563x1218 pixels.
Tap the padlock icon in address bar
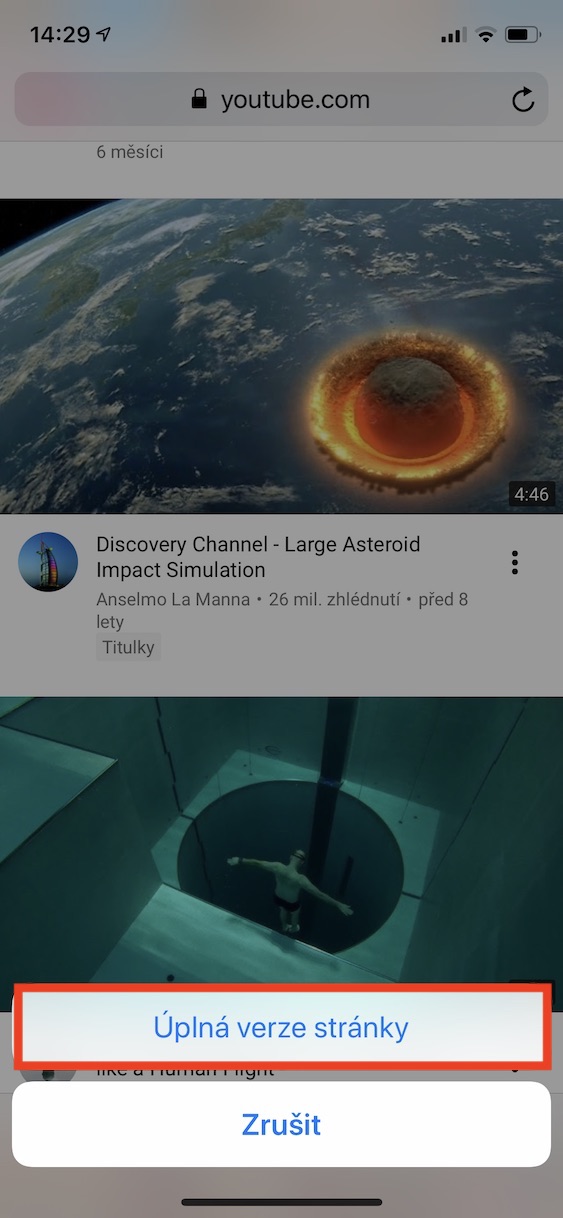199,99
